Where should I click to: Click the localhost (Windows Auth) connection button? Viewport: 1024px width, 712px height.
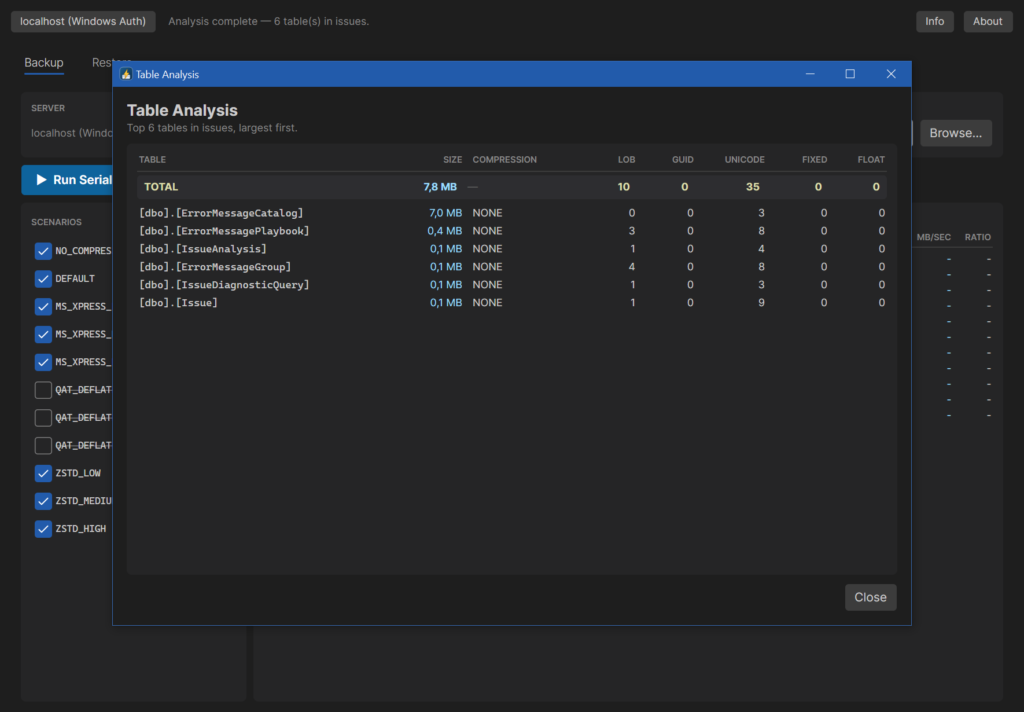pyautogui.click(x=83, y=22)
